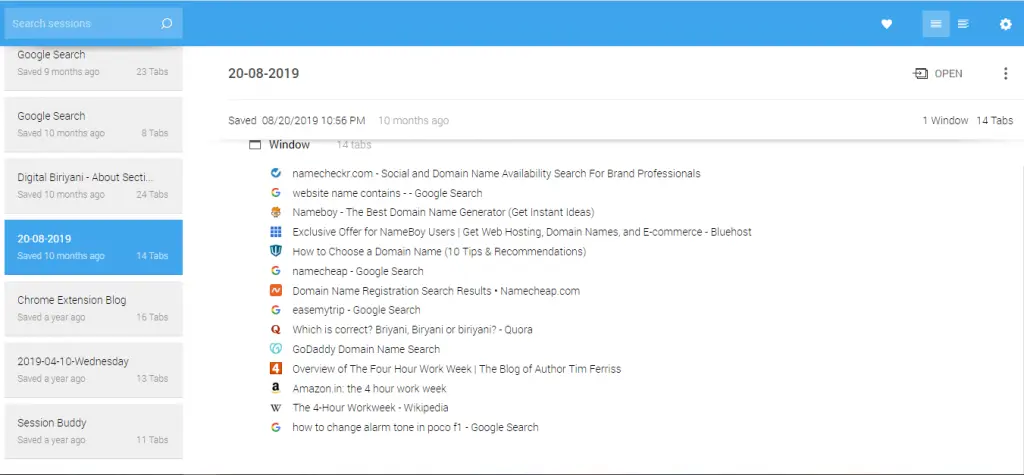Open namecheckr.com tab link
Image resolution: width=1024 pixels, height=475 pixels.
click(496, 173)
